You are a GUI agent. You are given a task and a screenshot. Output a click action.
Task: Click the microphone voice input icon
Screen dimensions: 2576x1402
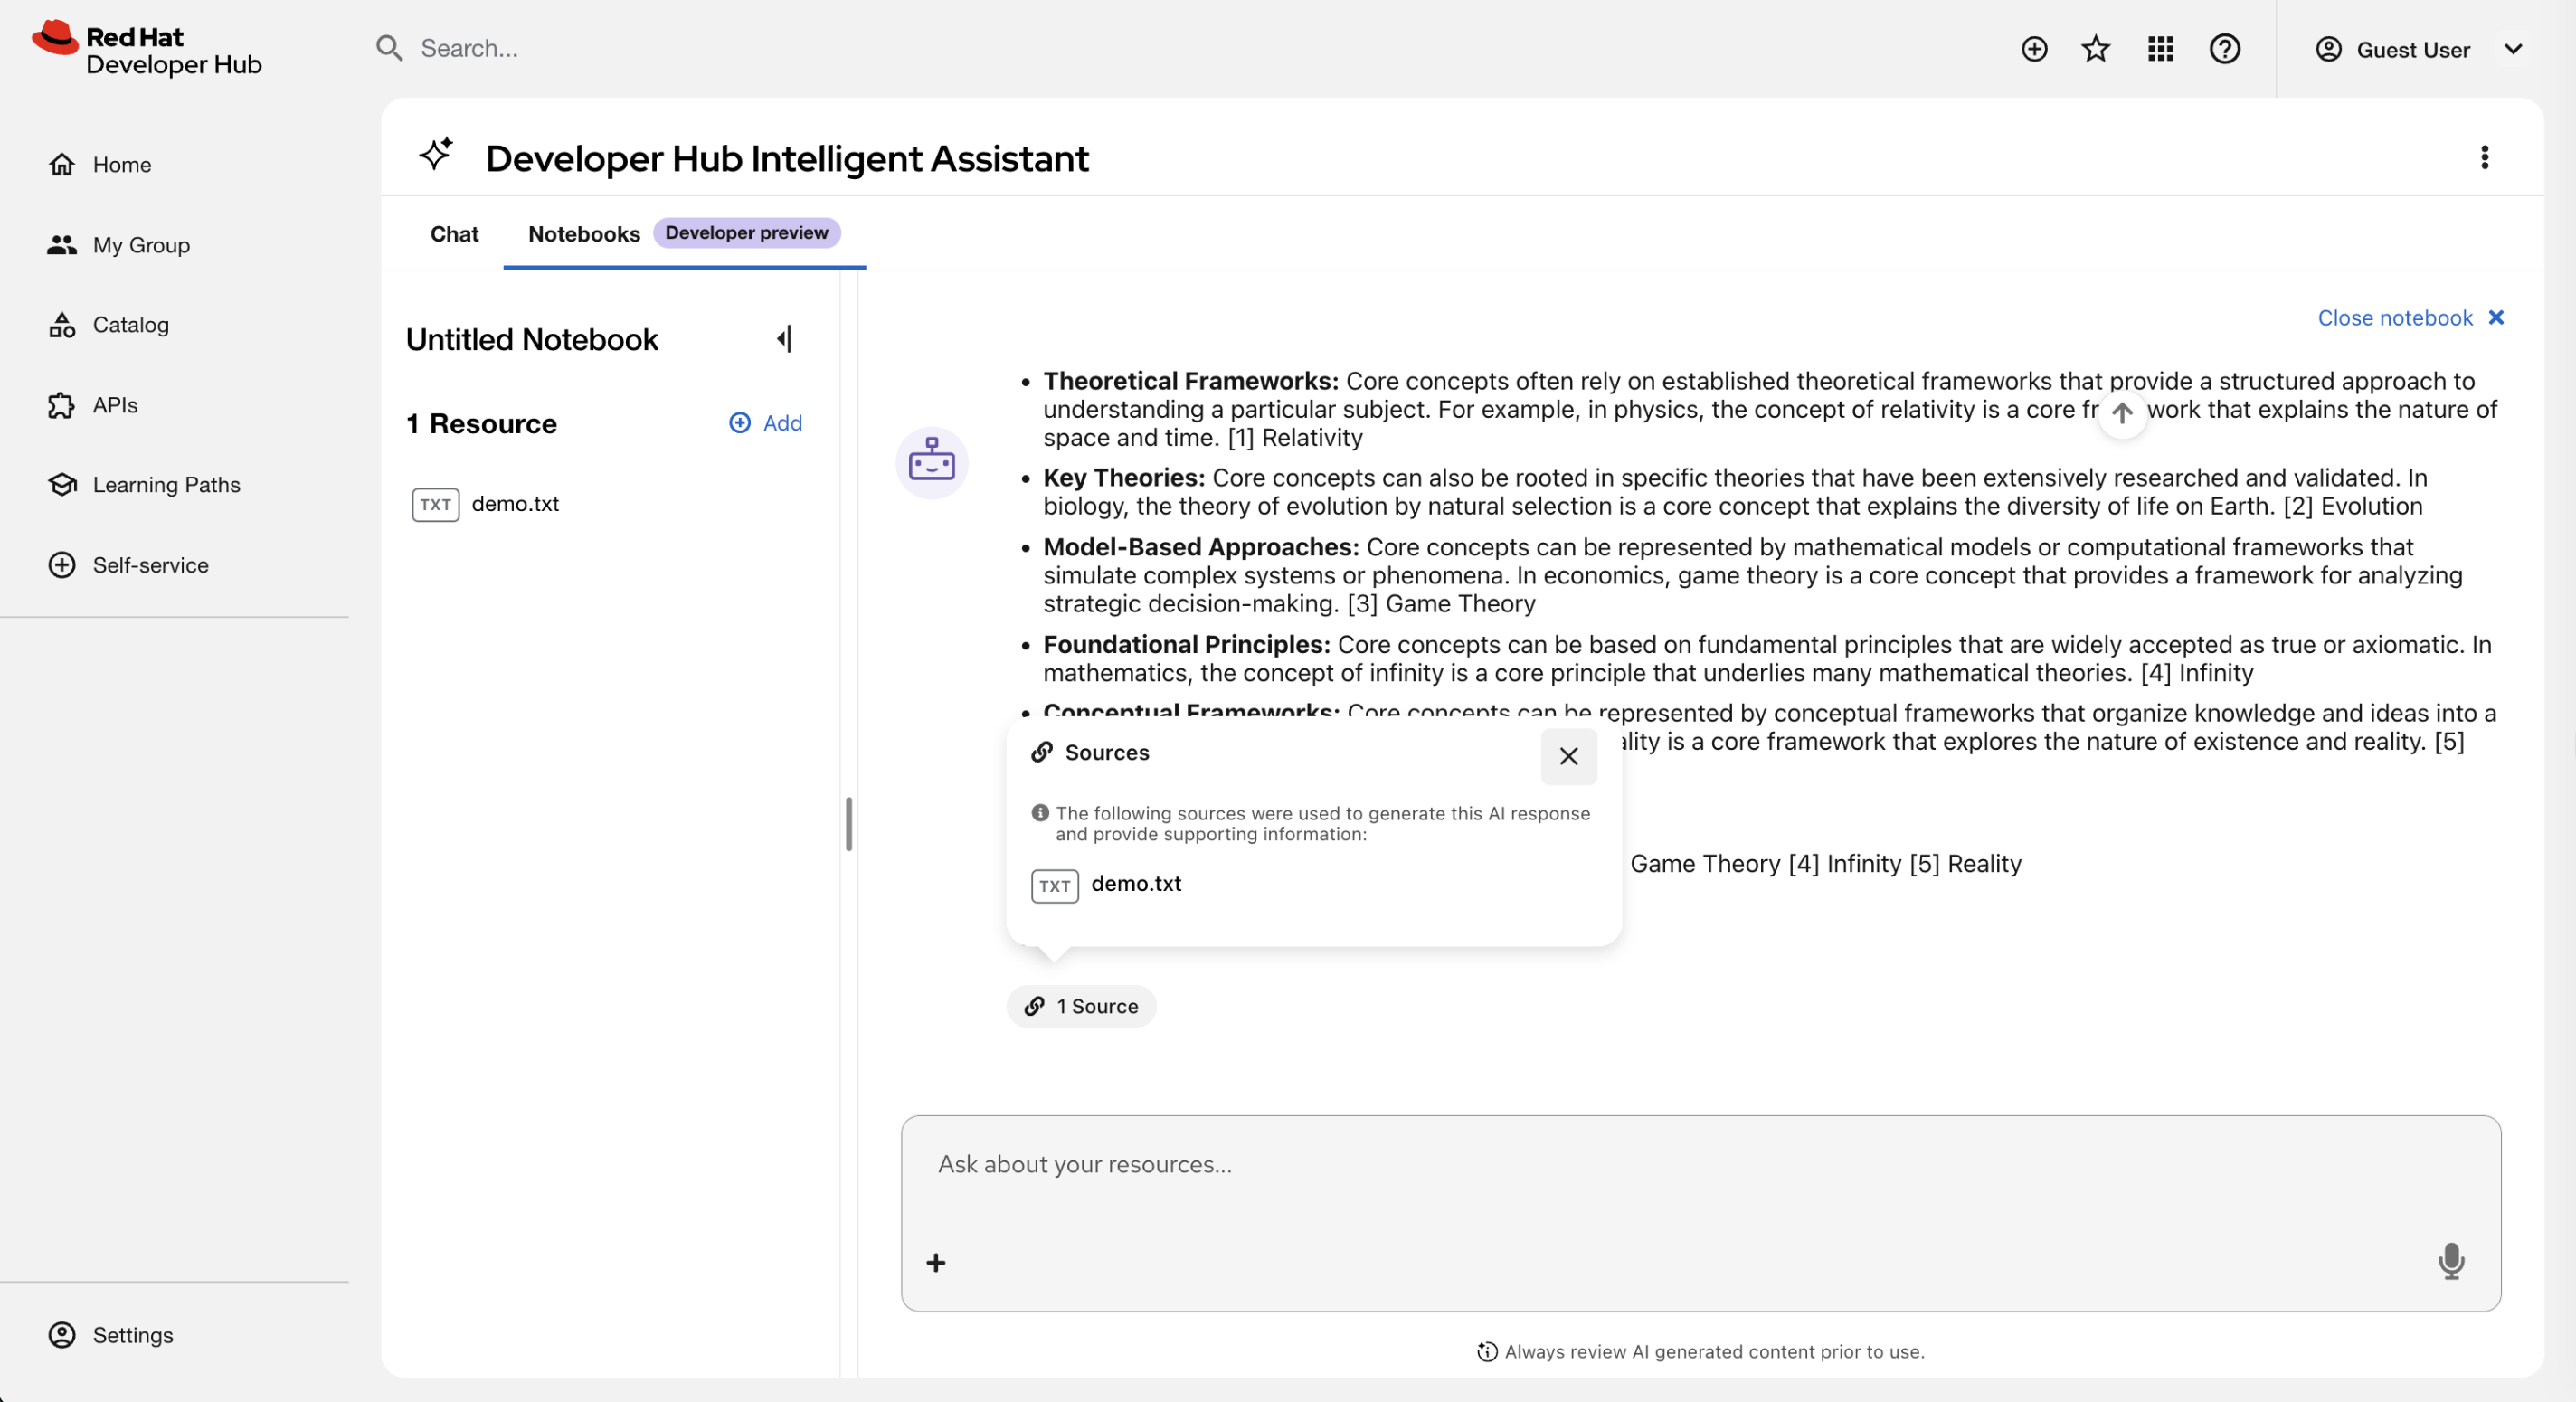coord(2451,1261)
